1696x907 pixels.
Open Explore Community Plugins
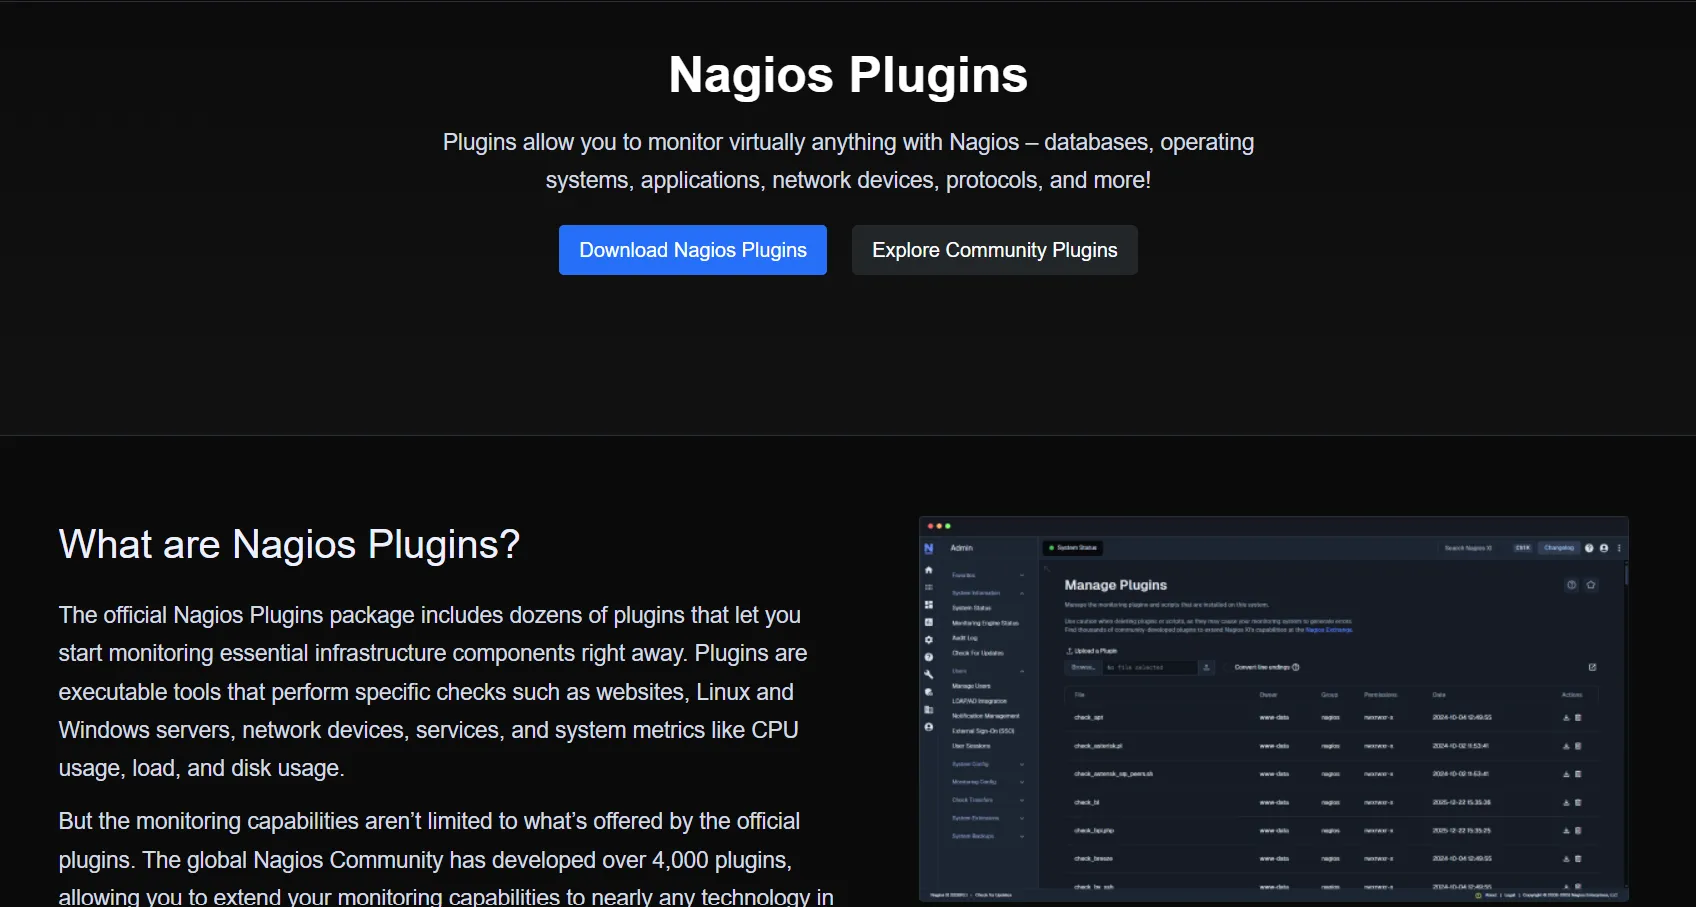point(994,250)
